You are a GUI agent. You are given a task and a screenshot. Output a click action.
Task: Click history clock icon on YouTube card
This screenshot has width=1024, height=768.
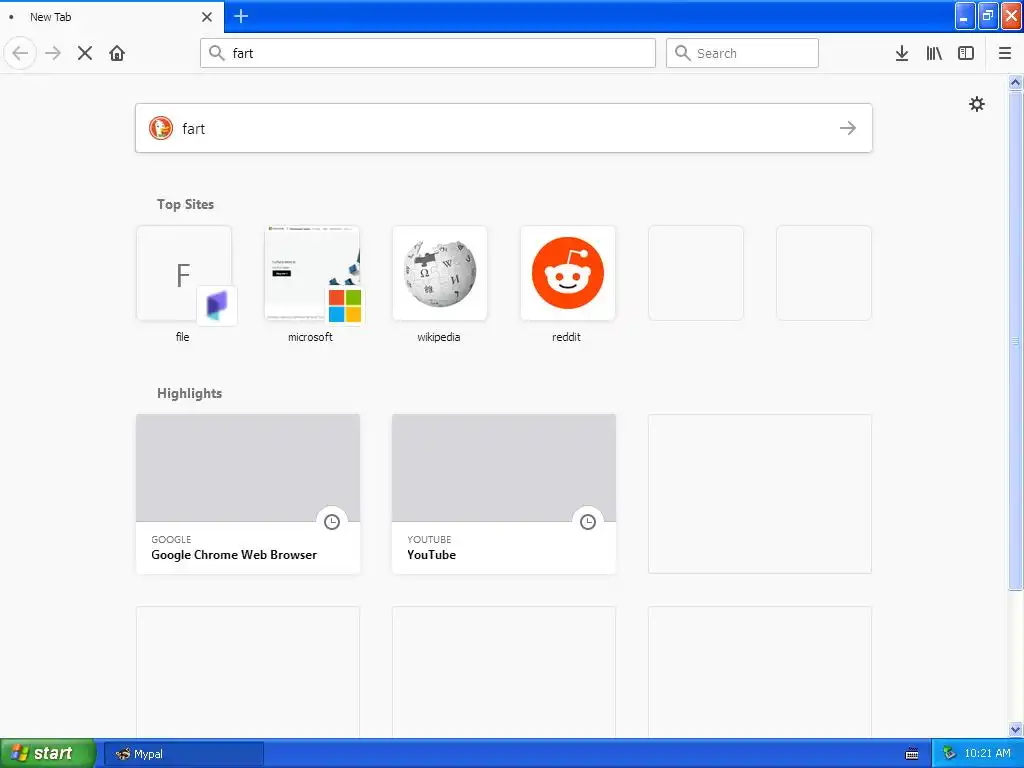click(588, 522)
